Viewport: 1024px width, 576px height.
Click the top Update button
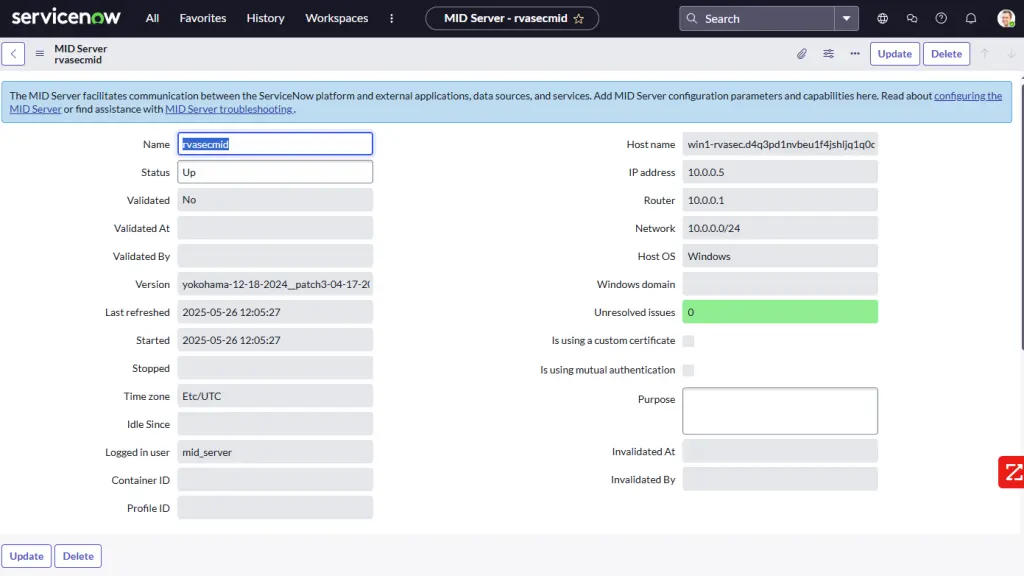(895, 54)
